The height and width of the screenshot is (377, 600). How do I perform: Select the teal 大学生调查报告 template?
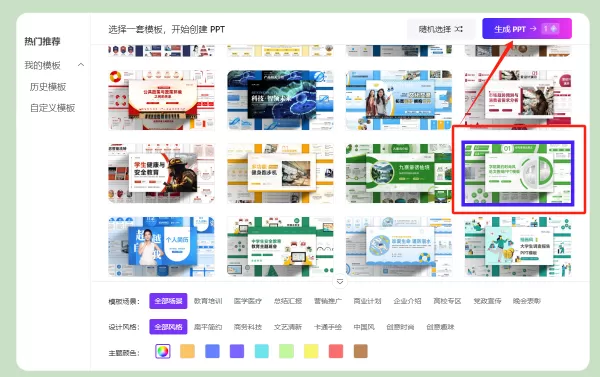click(518, 247)
